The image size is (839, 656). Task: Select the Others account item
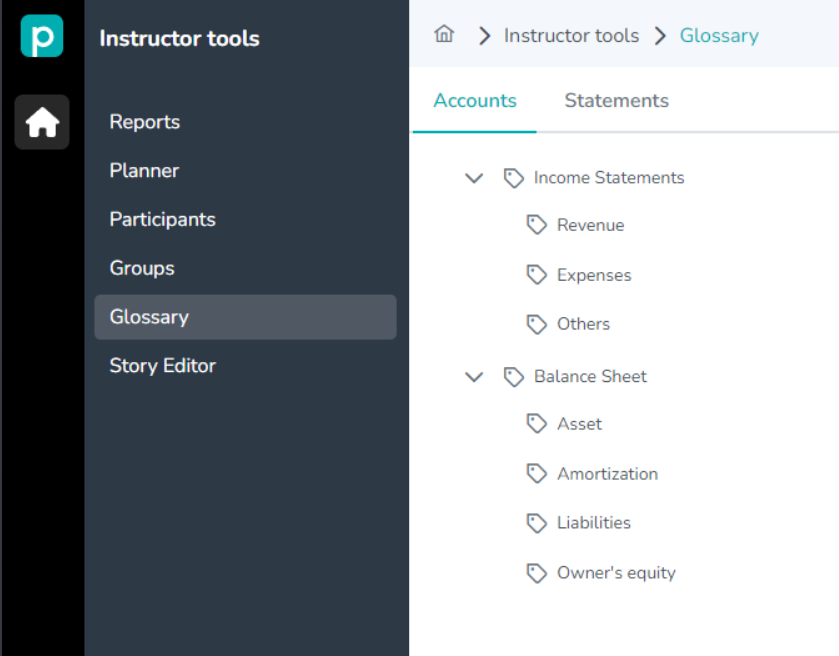tap(583, 324)
